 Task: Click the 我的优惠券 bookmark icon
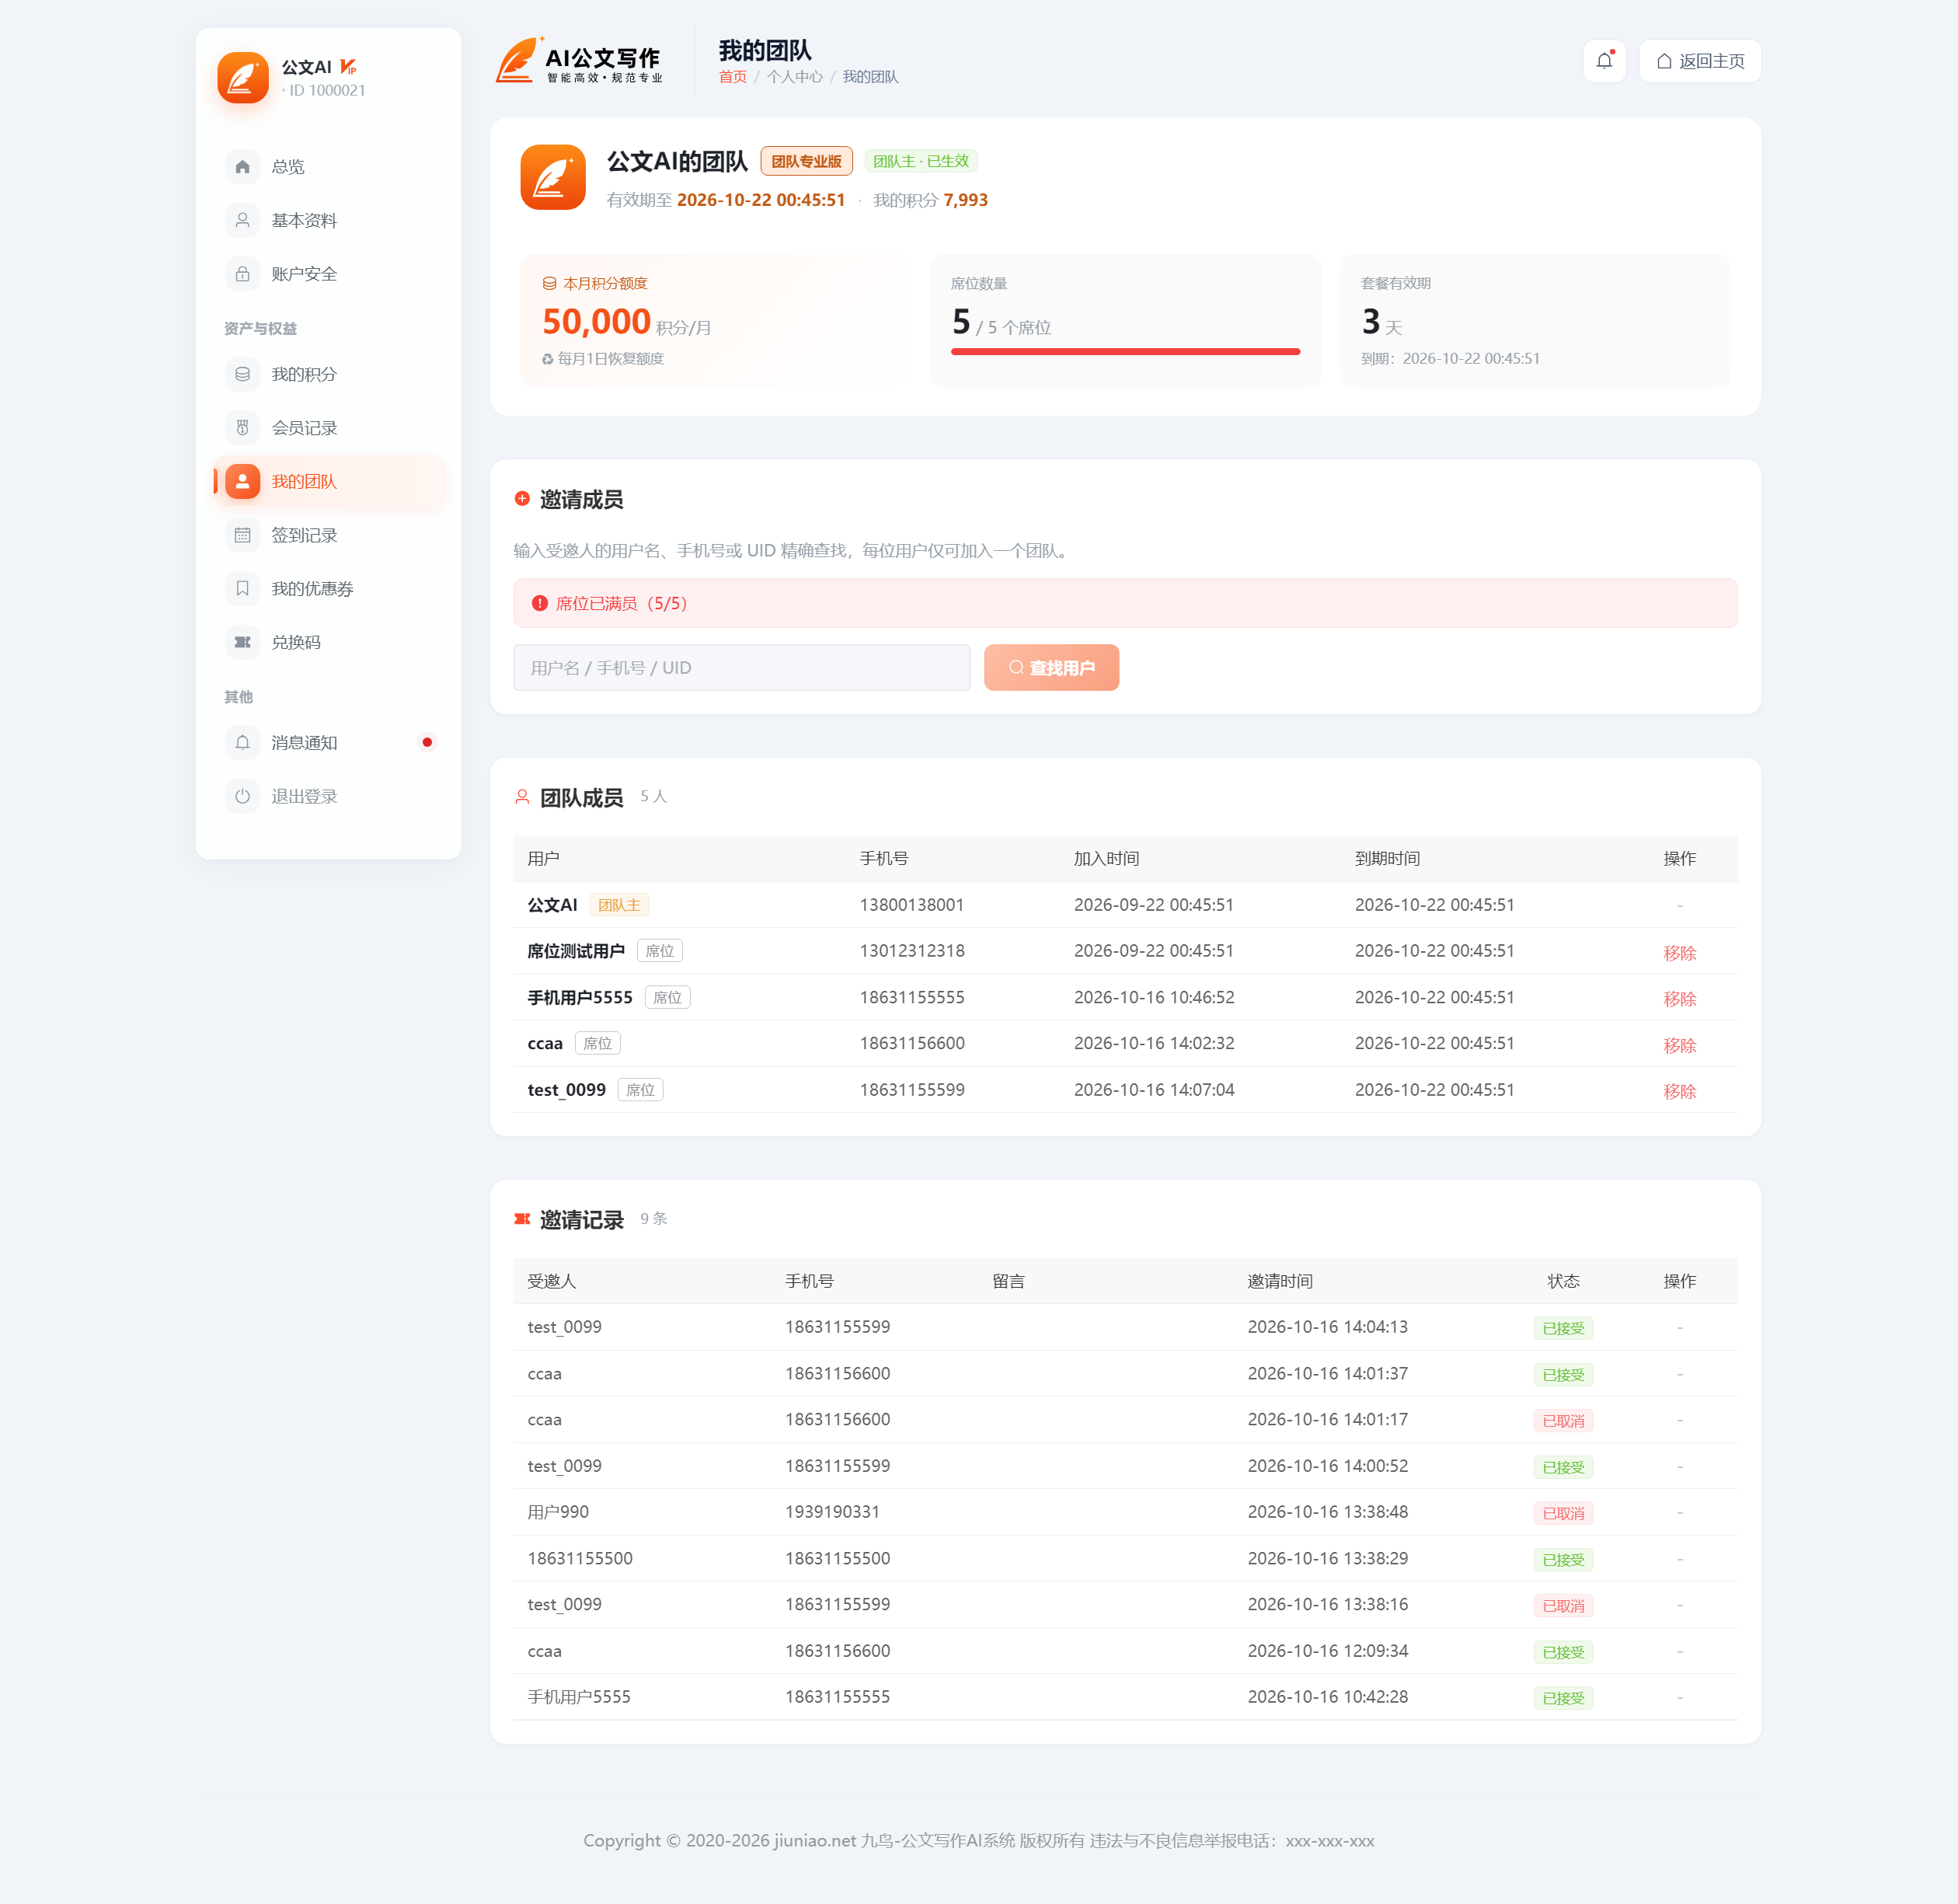coord(242,589)
